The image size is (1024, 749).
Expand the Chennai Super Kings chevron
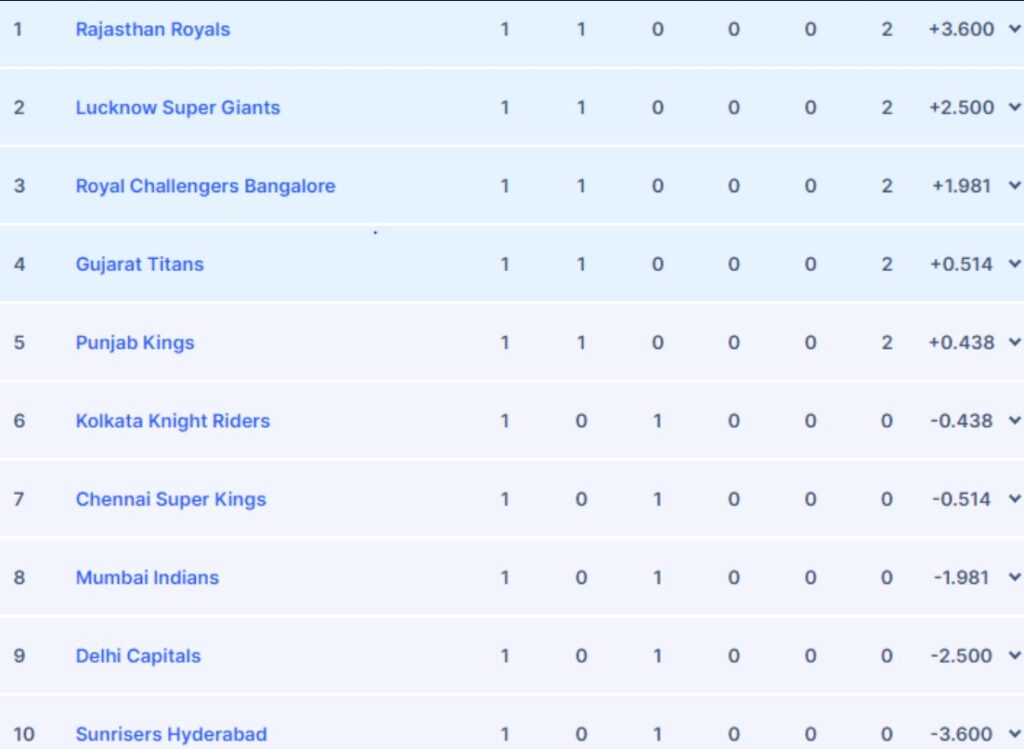(1015, 499)
